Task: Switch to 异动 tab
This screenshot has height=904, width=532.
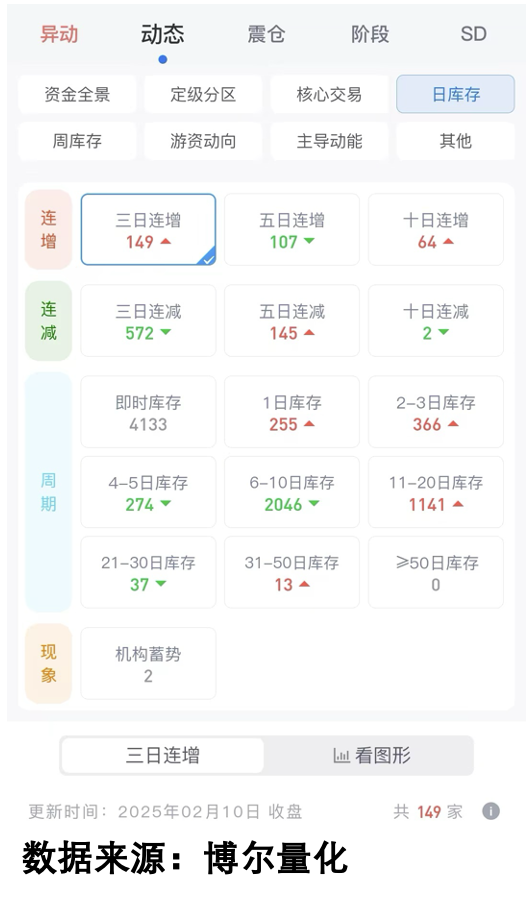Action: coord(59,34)
